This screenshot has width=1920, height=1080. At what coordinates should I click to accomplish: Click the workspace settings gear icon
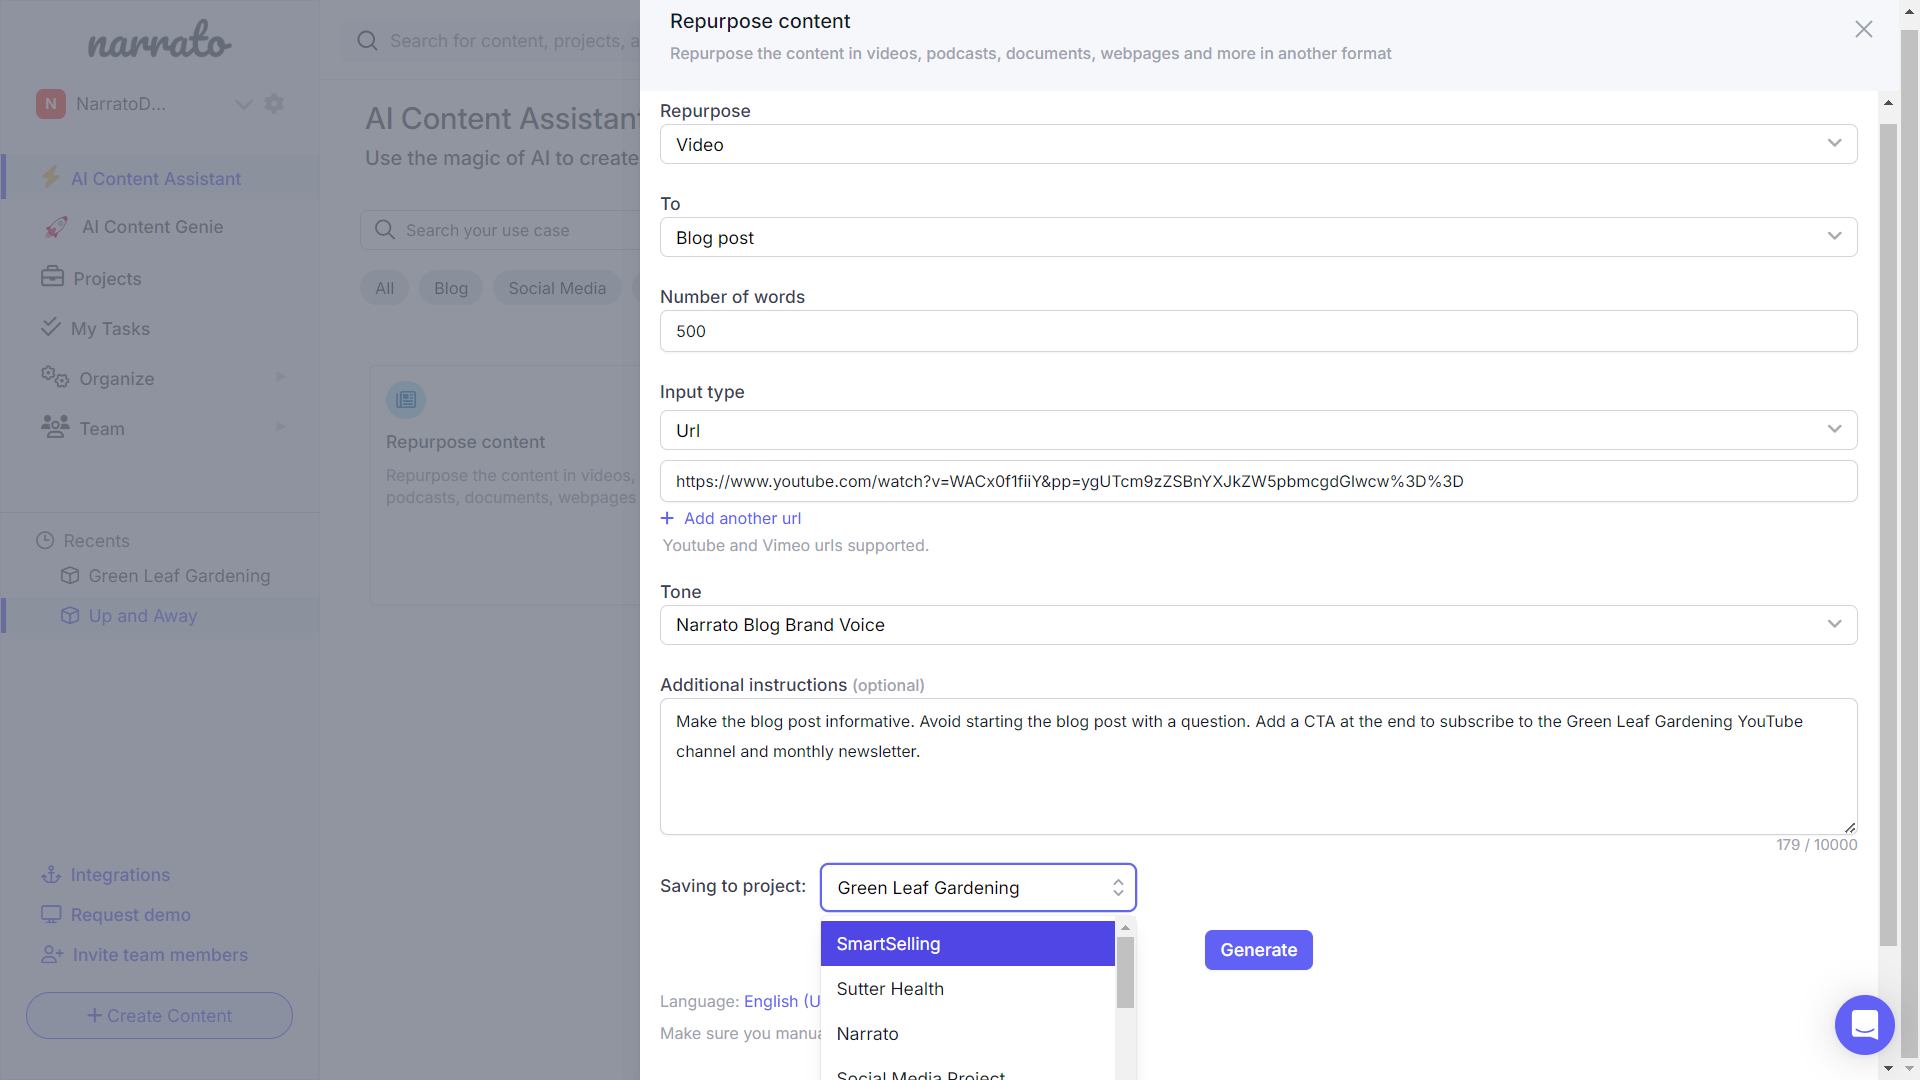[274, 104]
